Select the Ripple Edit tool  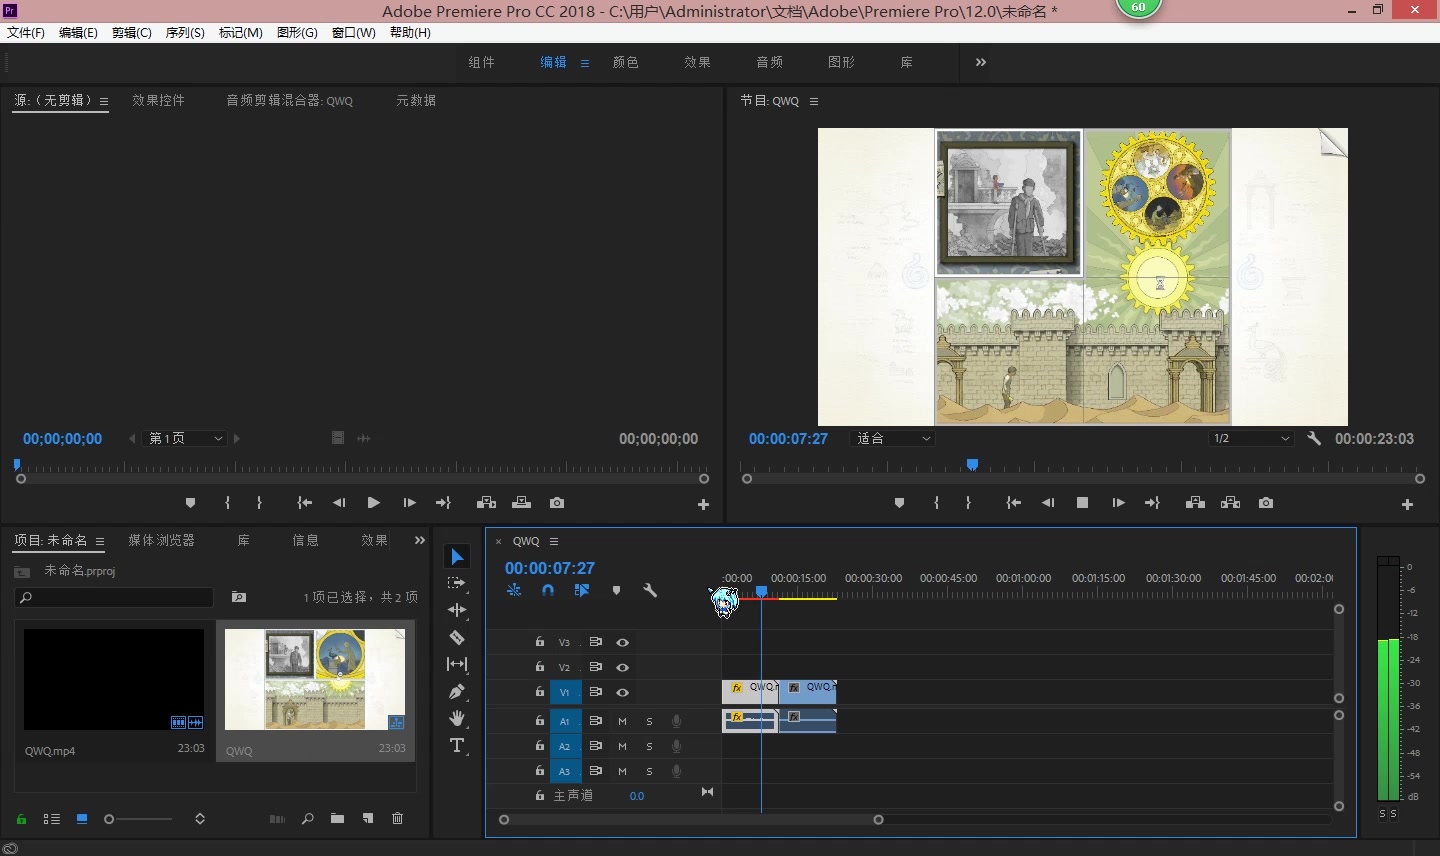coord(457,610)
